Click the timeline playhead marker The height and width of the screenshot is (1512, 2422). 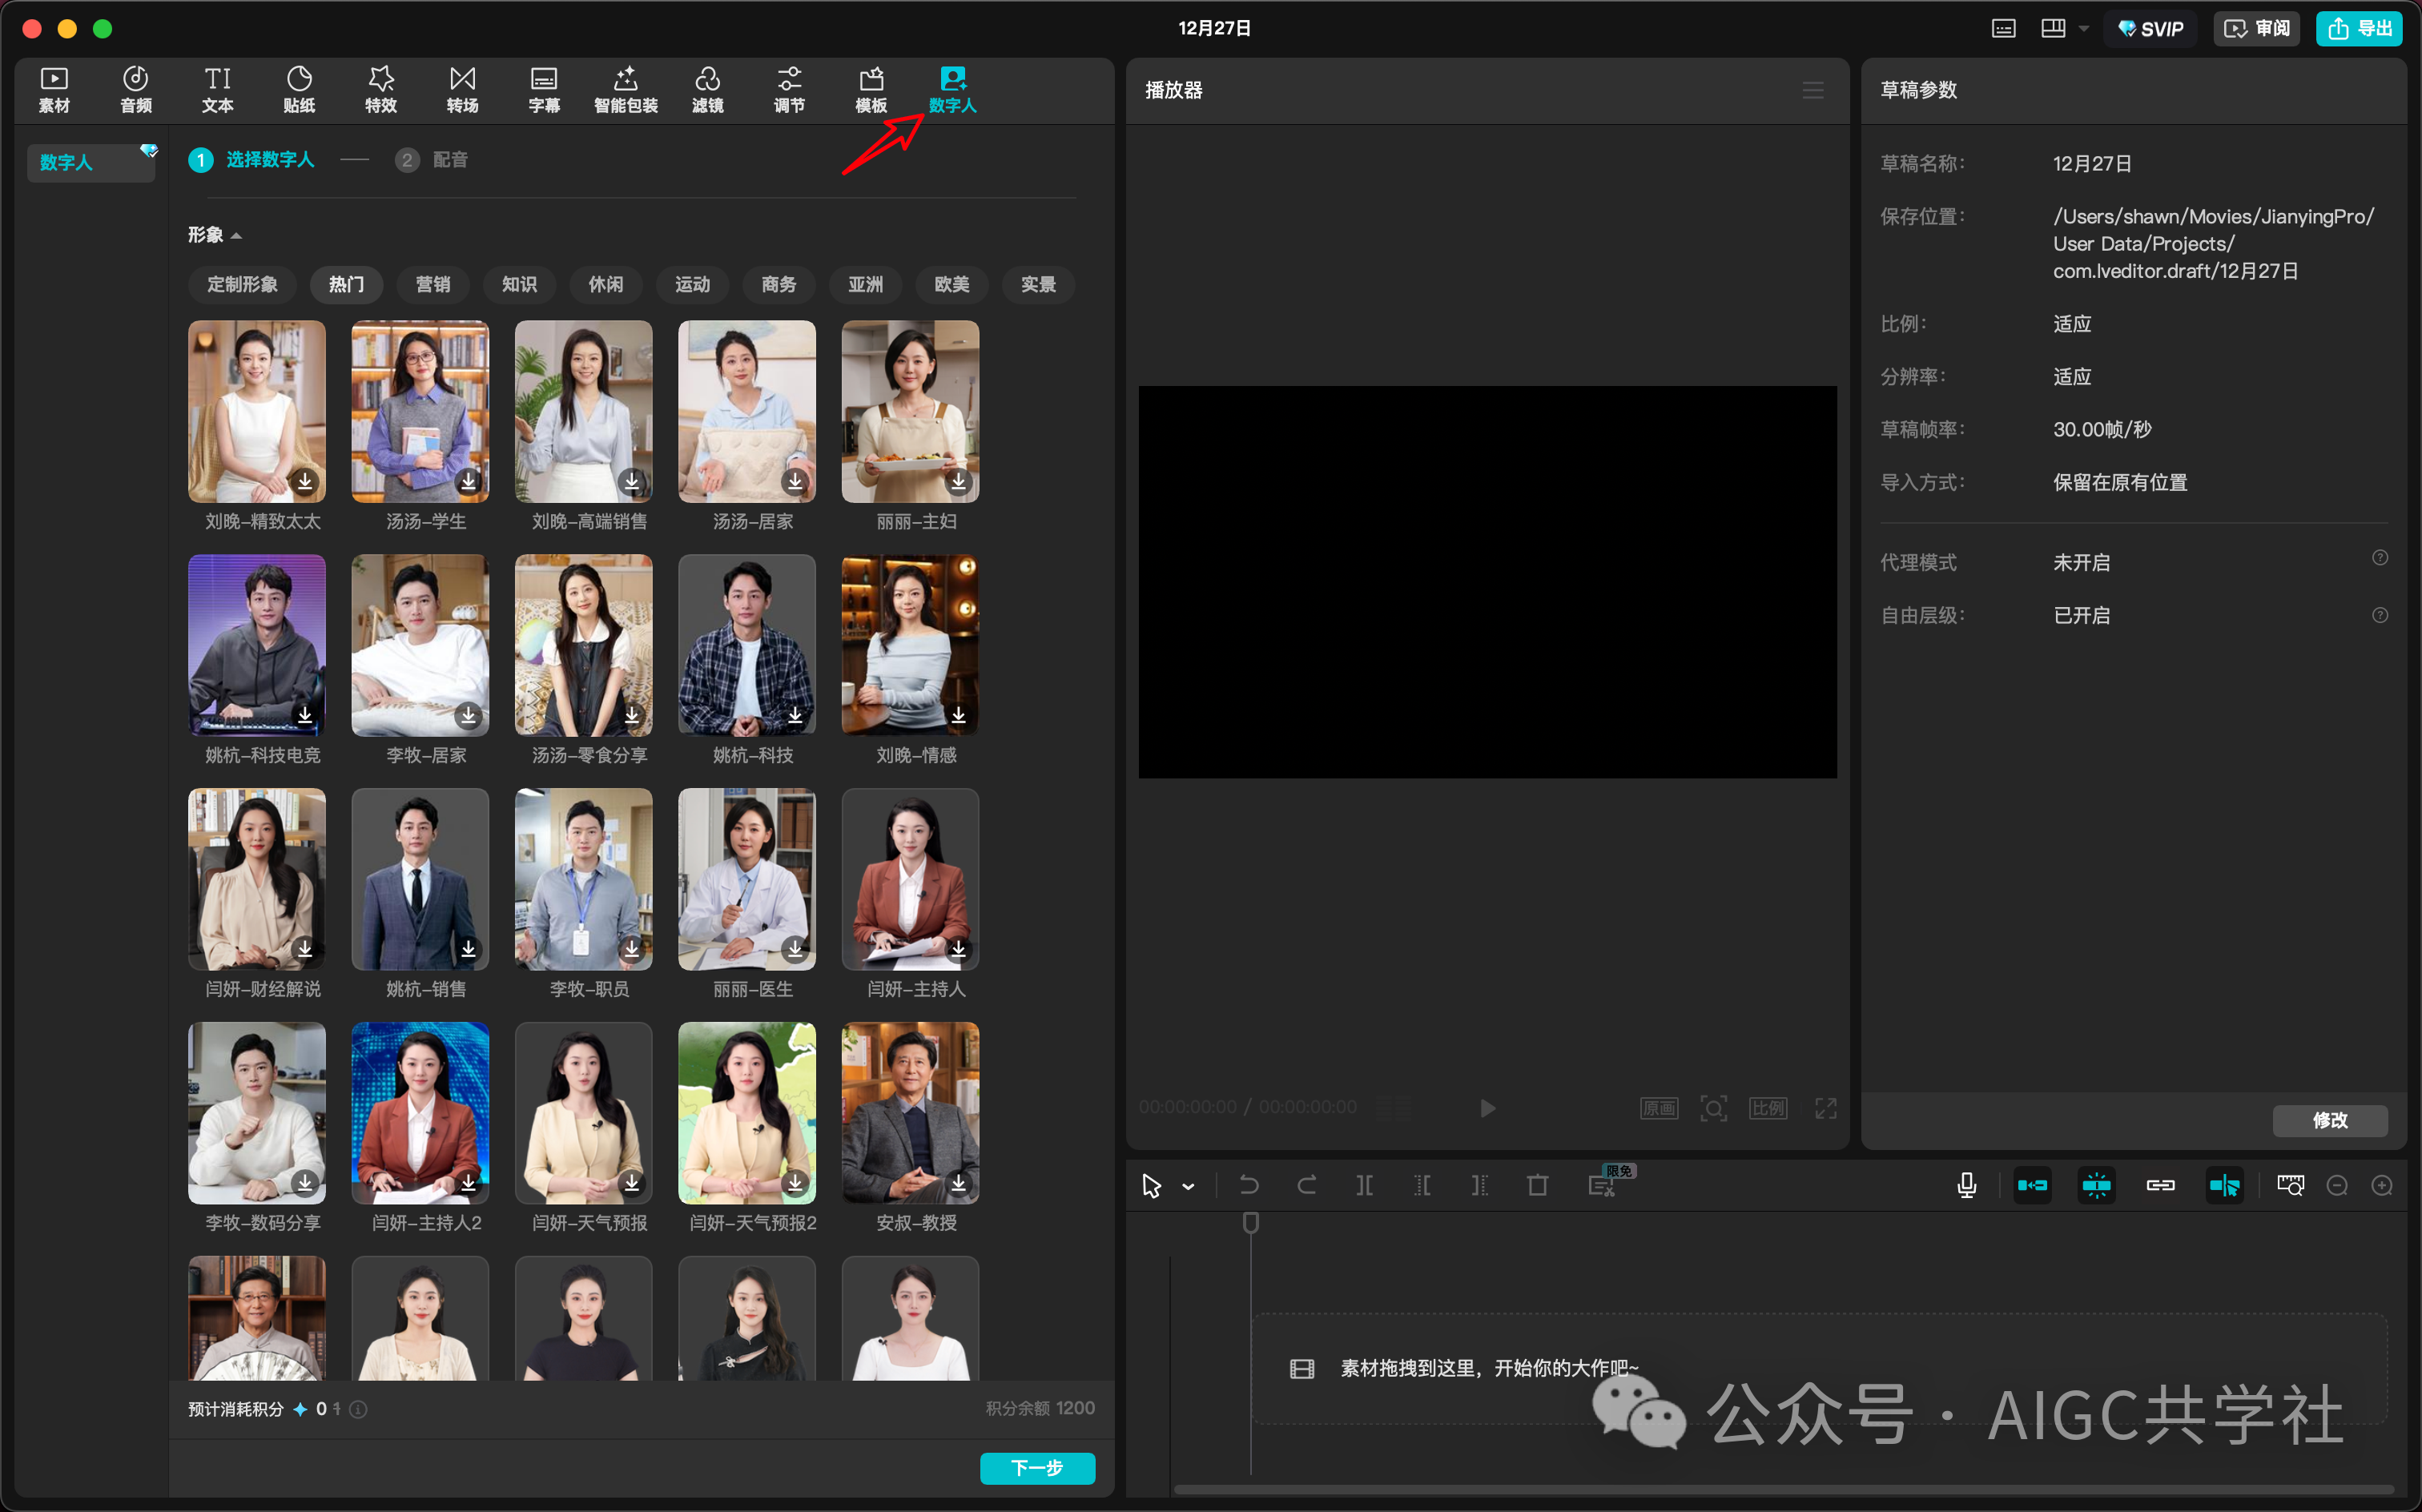pos(1250,1222)
